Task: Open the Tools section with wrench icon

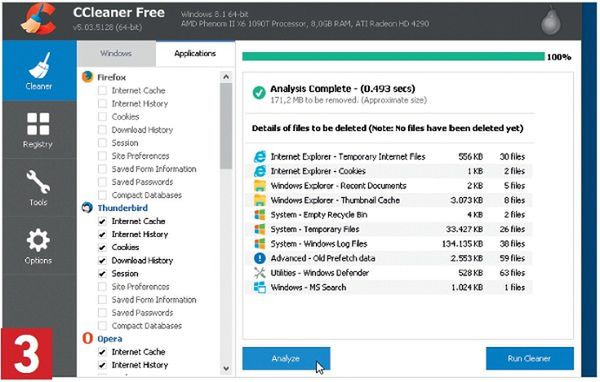Action: [39, 188]
